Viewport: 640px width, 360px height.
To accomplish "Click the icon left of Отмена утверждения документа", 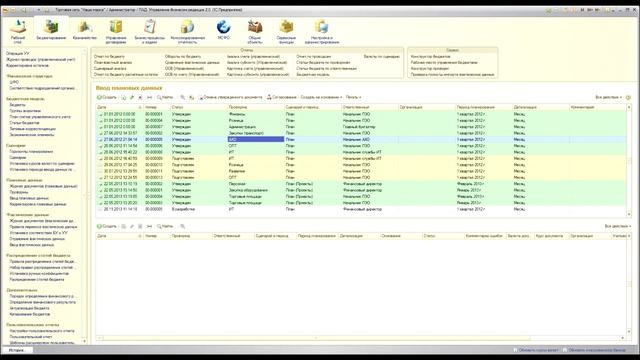I will click(x=191, y=98).
